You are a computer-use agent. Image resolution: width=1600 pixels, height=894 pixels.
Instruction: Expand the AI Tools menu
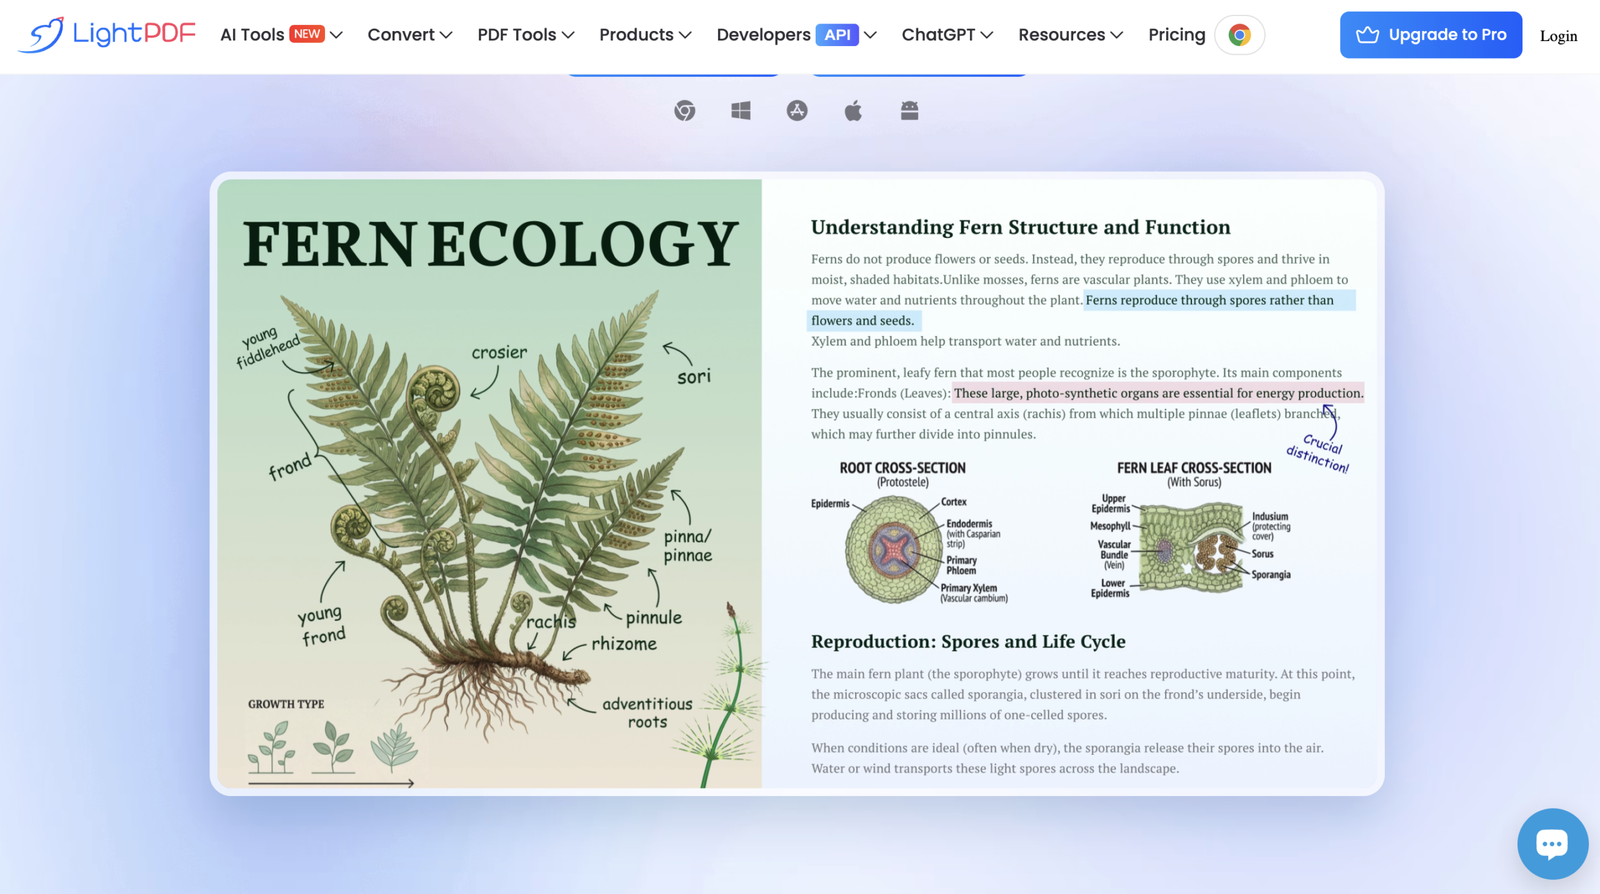pos(281,35)
